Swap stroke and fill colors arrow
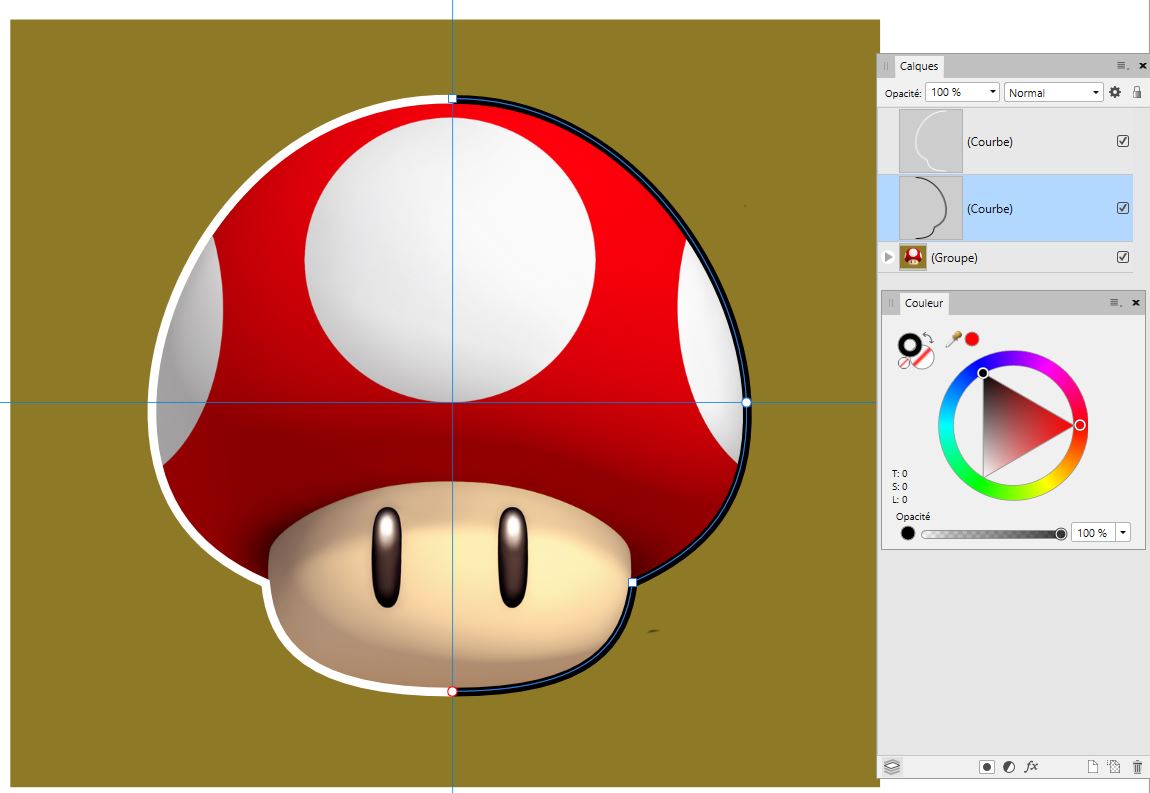 click(x=928, y=338)
